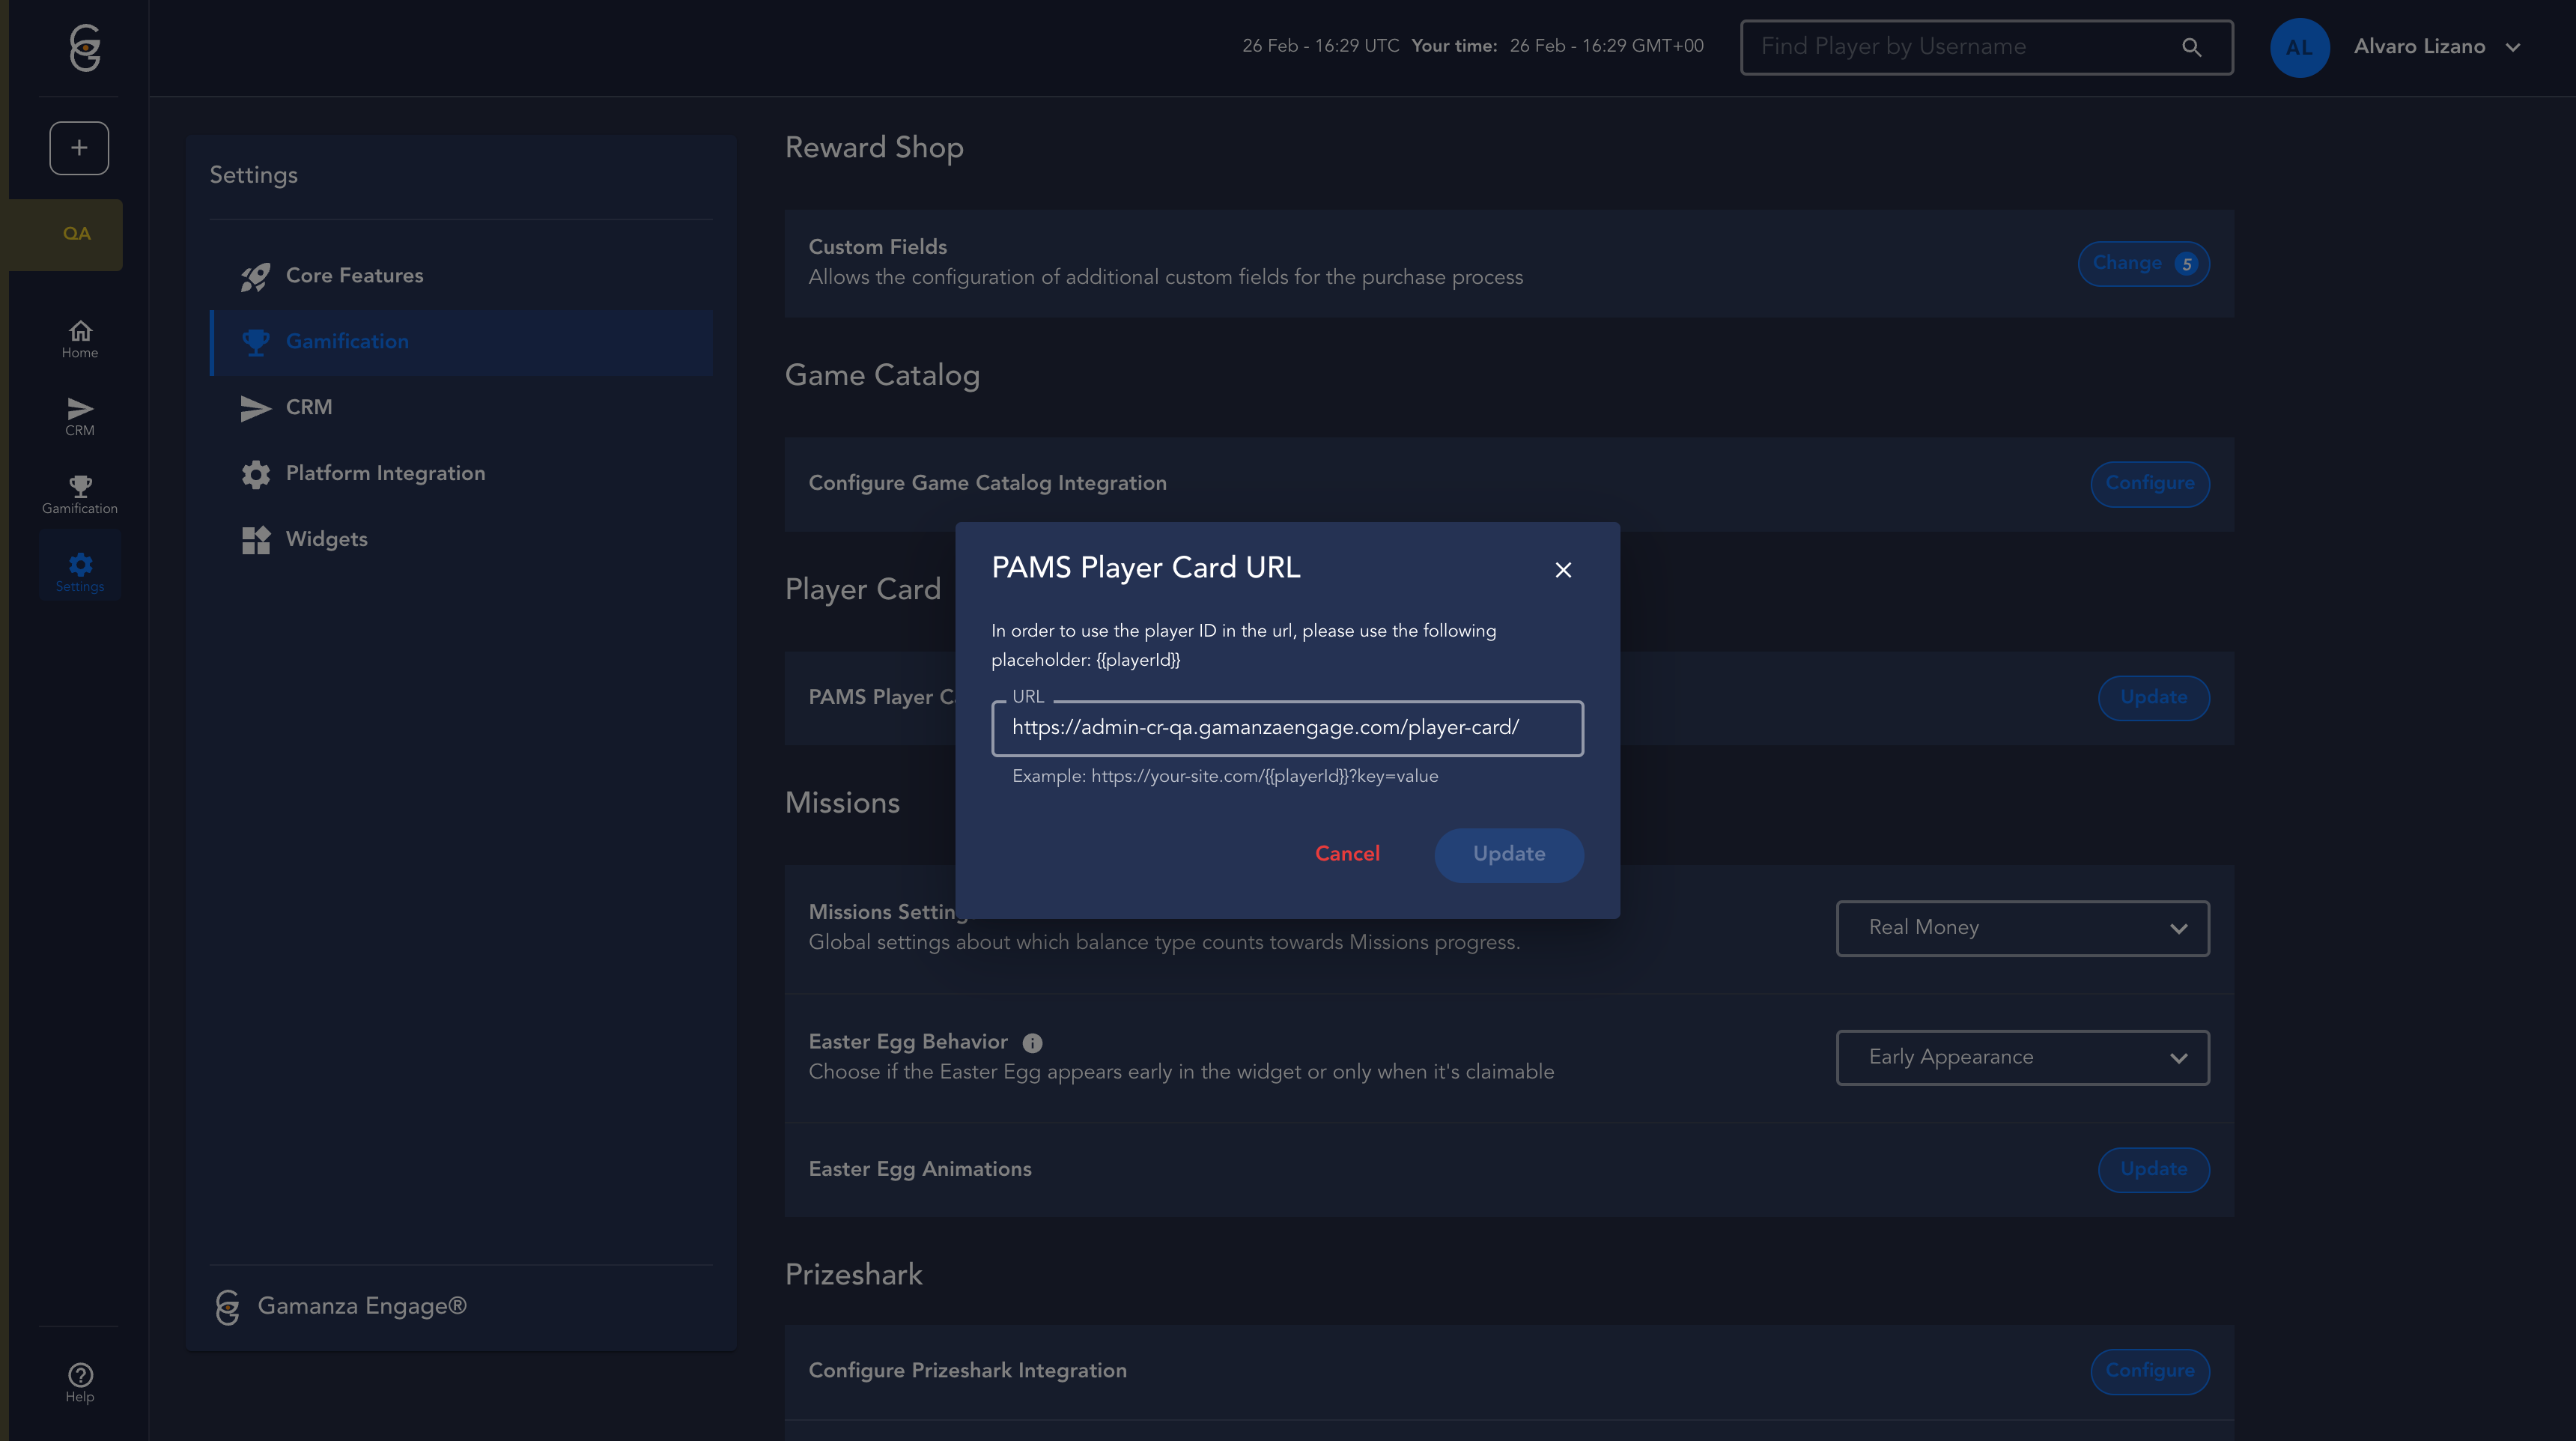Select Platform Integration settings item
Viewport: 2576px width, 1441px height.
click(x=385, y=473)
